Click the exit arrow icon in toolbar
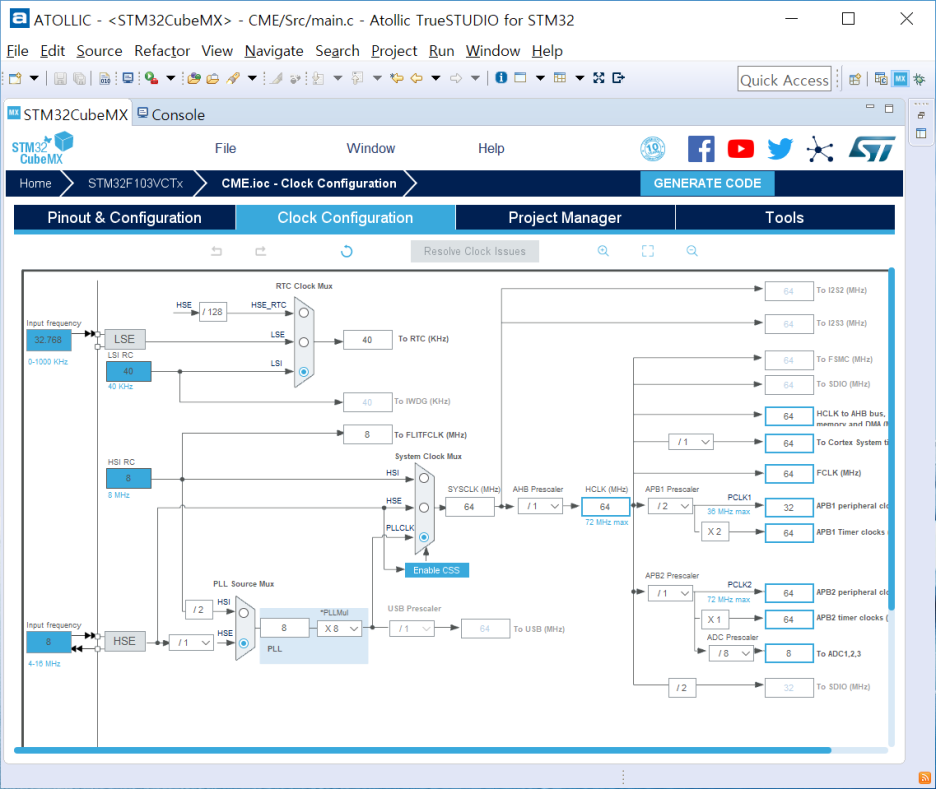This screenshot has width=936, height=789. pos(618,78)
